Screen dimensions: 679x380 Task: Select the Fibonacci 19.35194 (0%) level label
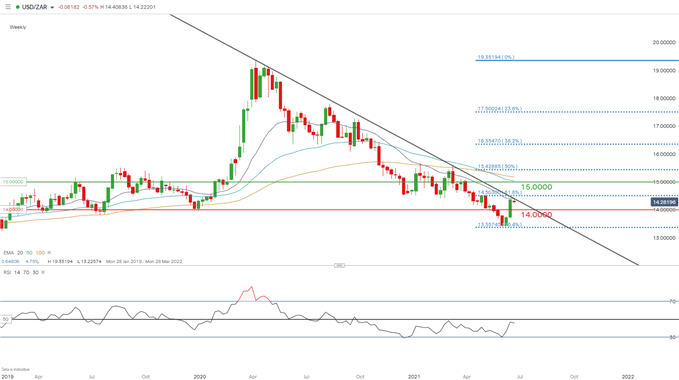pyautogui.click(x=496, y=57)
